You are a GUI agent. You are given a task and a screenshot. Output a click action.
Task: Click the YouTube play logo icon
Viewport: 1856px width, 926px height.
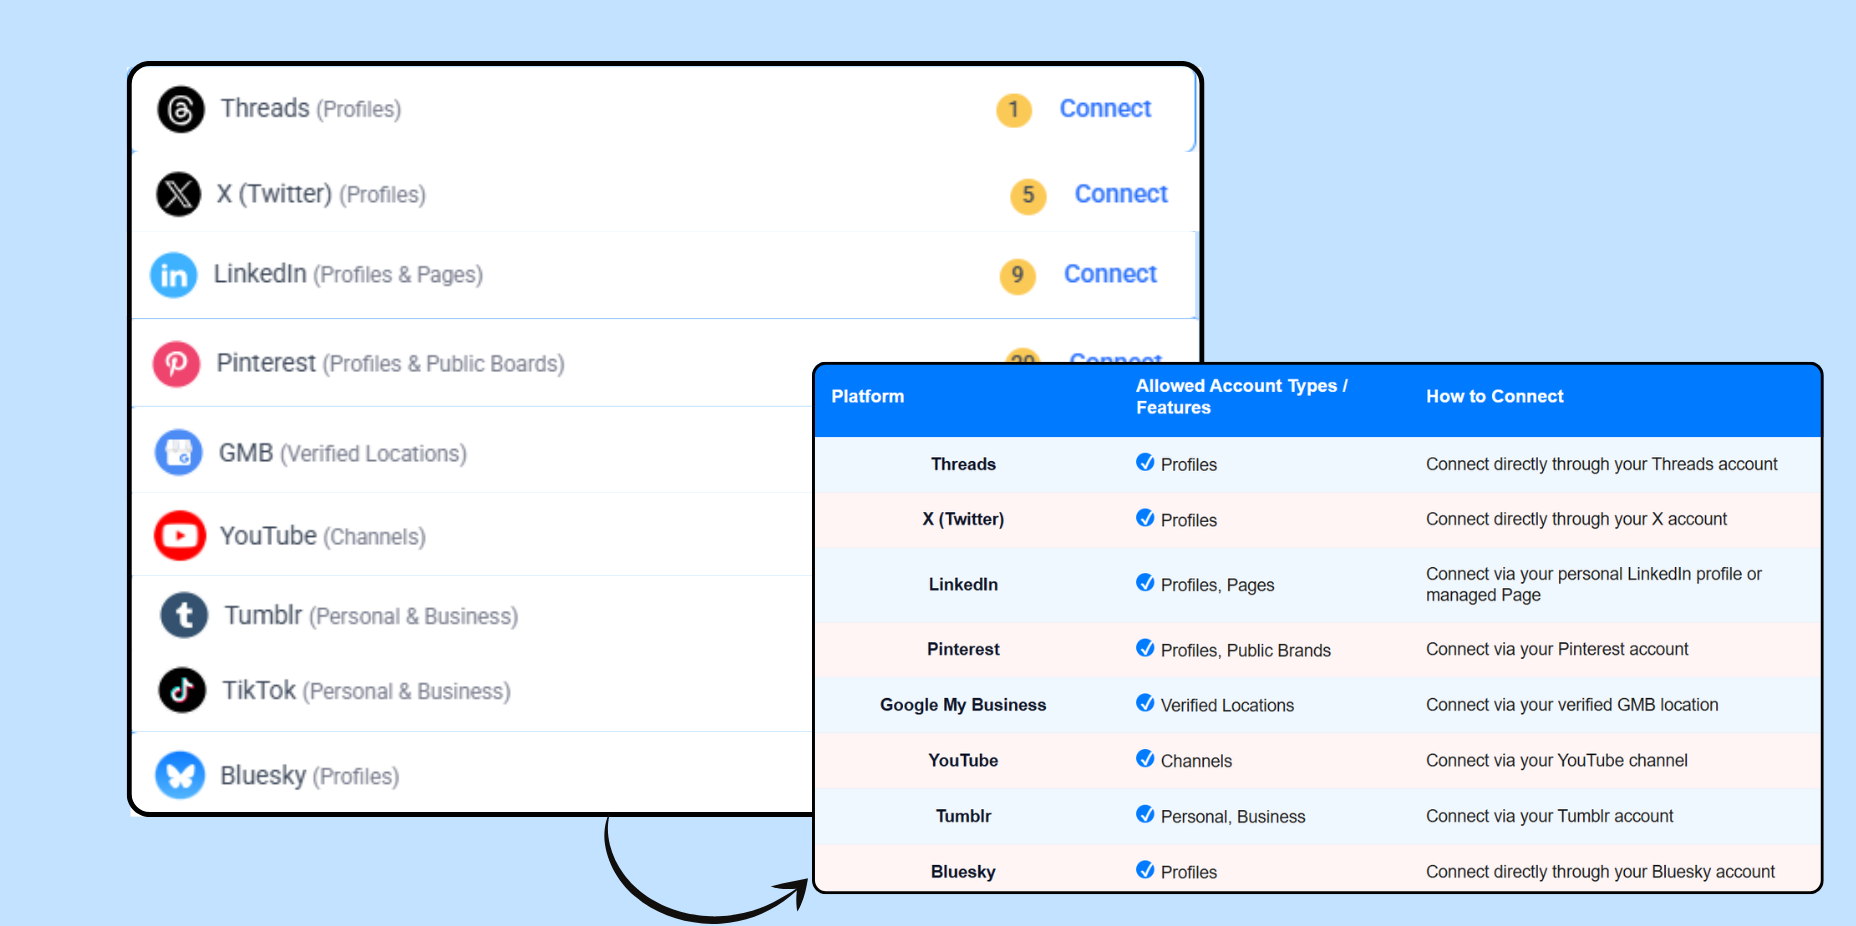180,536
